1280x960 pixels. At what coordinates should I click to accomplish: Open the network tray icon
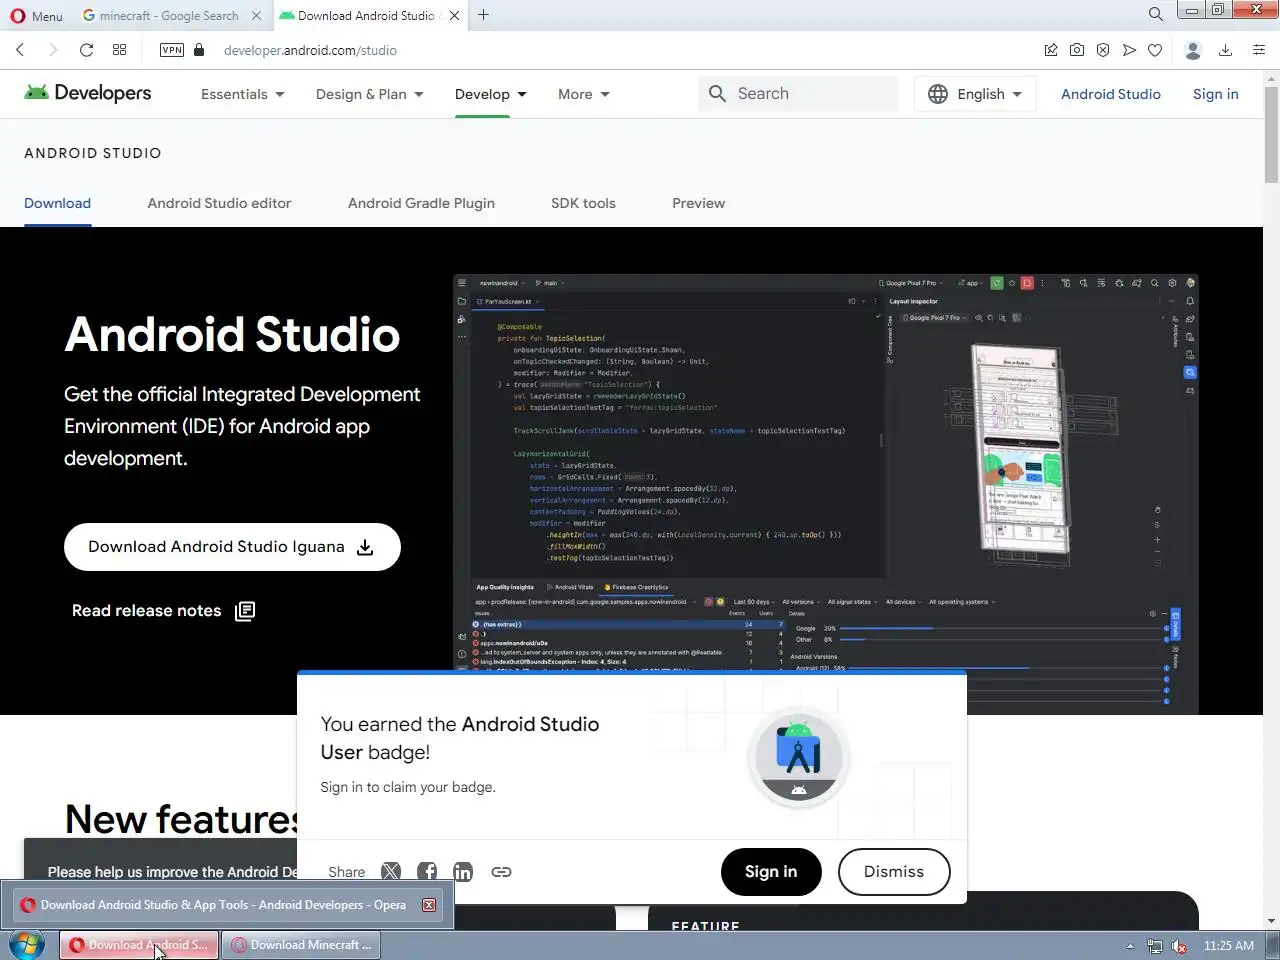(1155, 946)
